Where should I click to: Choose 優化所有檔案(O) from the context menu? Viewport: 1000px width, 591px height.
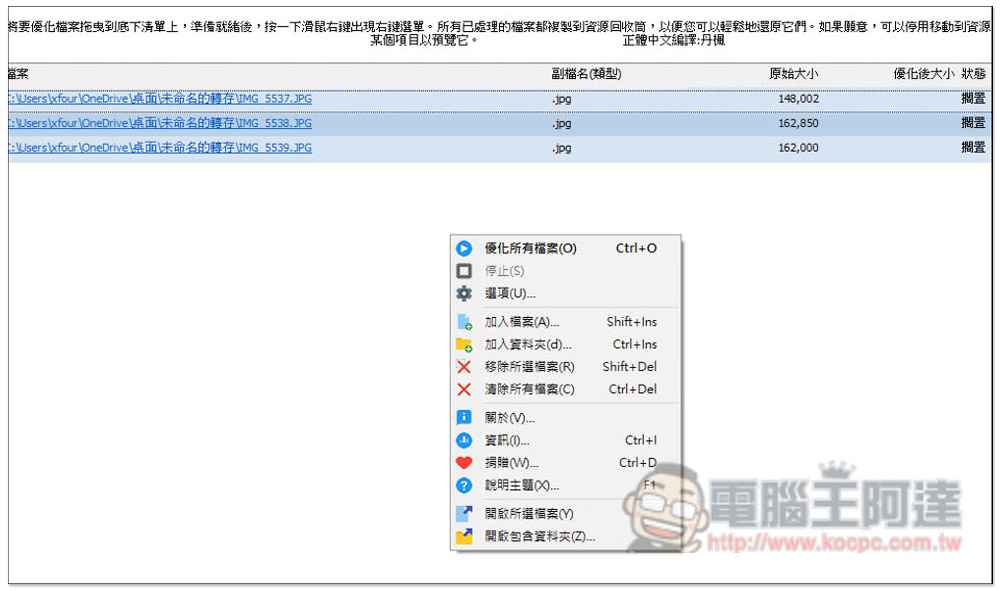coord(566,249)
